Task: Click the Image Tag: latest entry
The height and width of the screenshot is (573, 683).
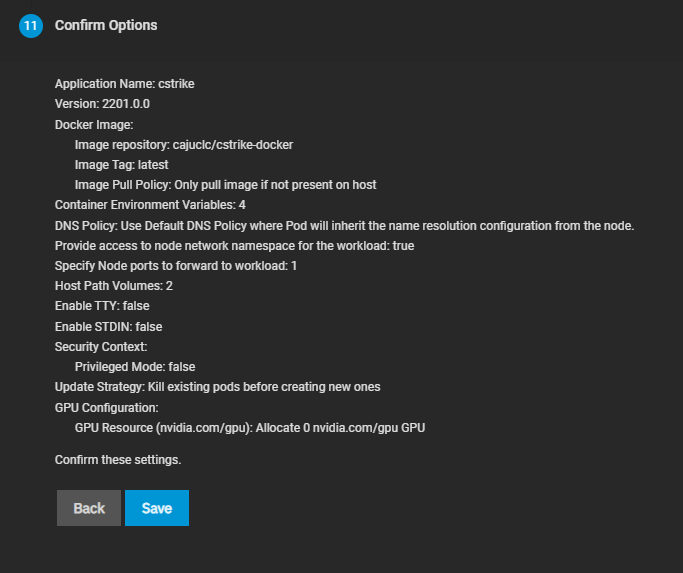Action: (121, 164)
